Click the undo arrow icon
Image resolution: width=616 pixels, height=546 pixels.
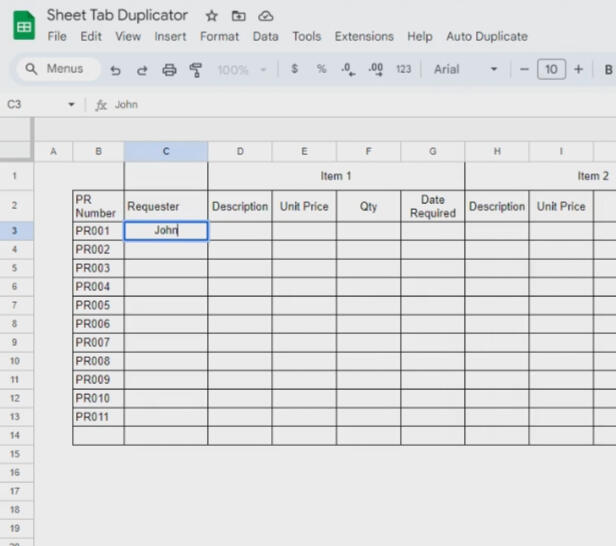(x=116, y=70)
